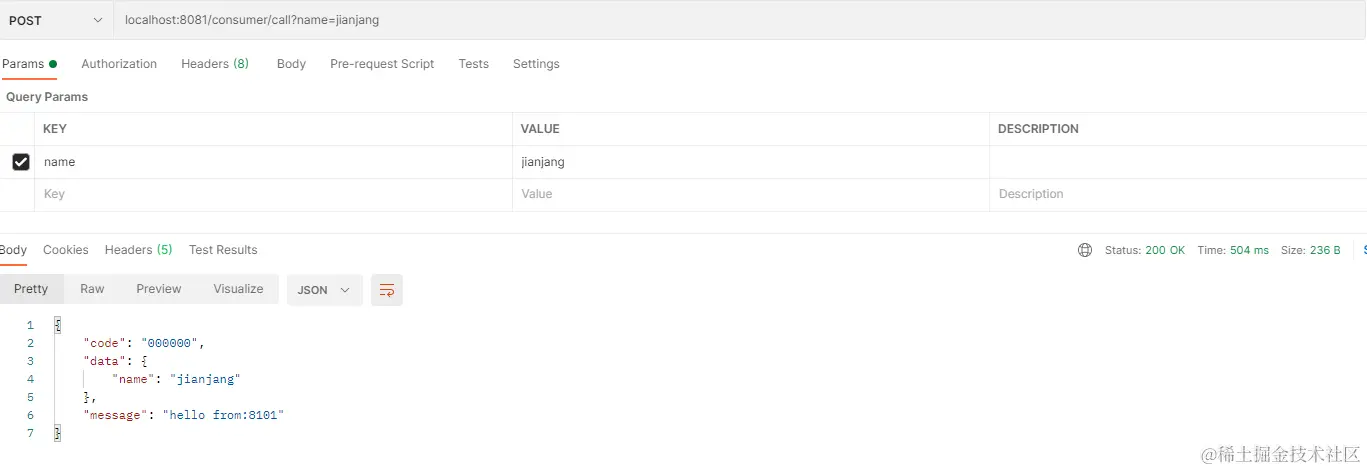Click the "data": { response line
The height and width of the screenshot is (471, 1367).
pos(116,361)
